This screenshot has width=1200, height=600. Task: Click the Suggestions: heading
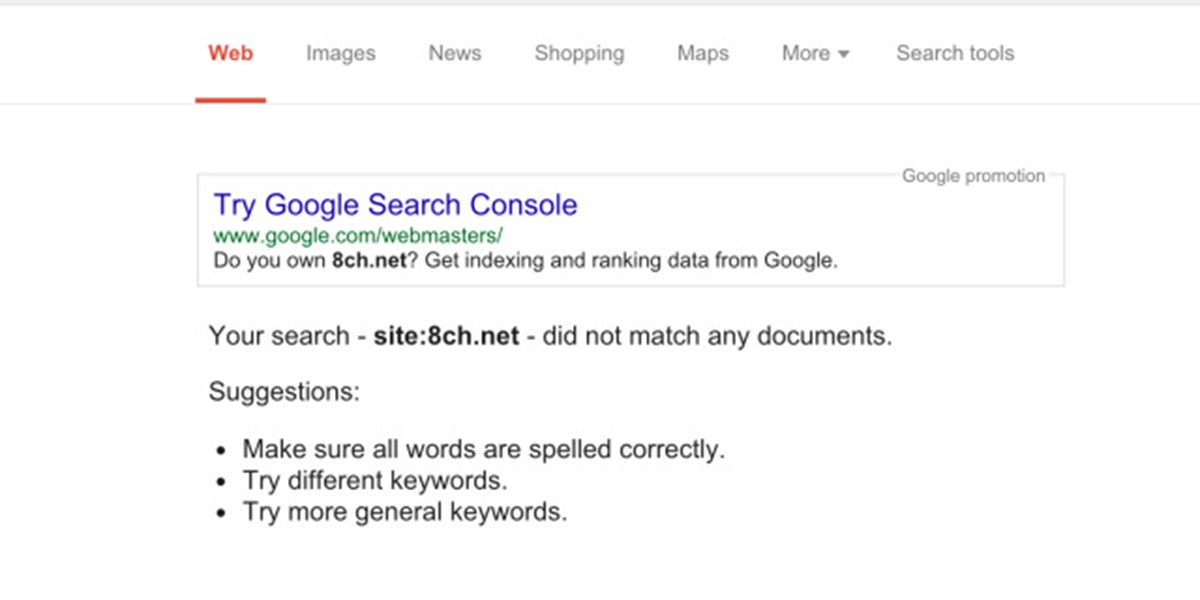click(284, 392)
